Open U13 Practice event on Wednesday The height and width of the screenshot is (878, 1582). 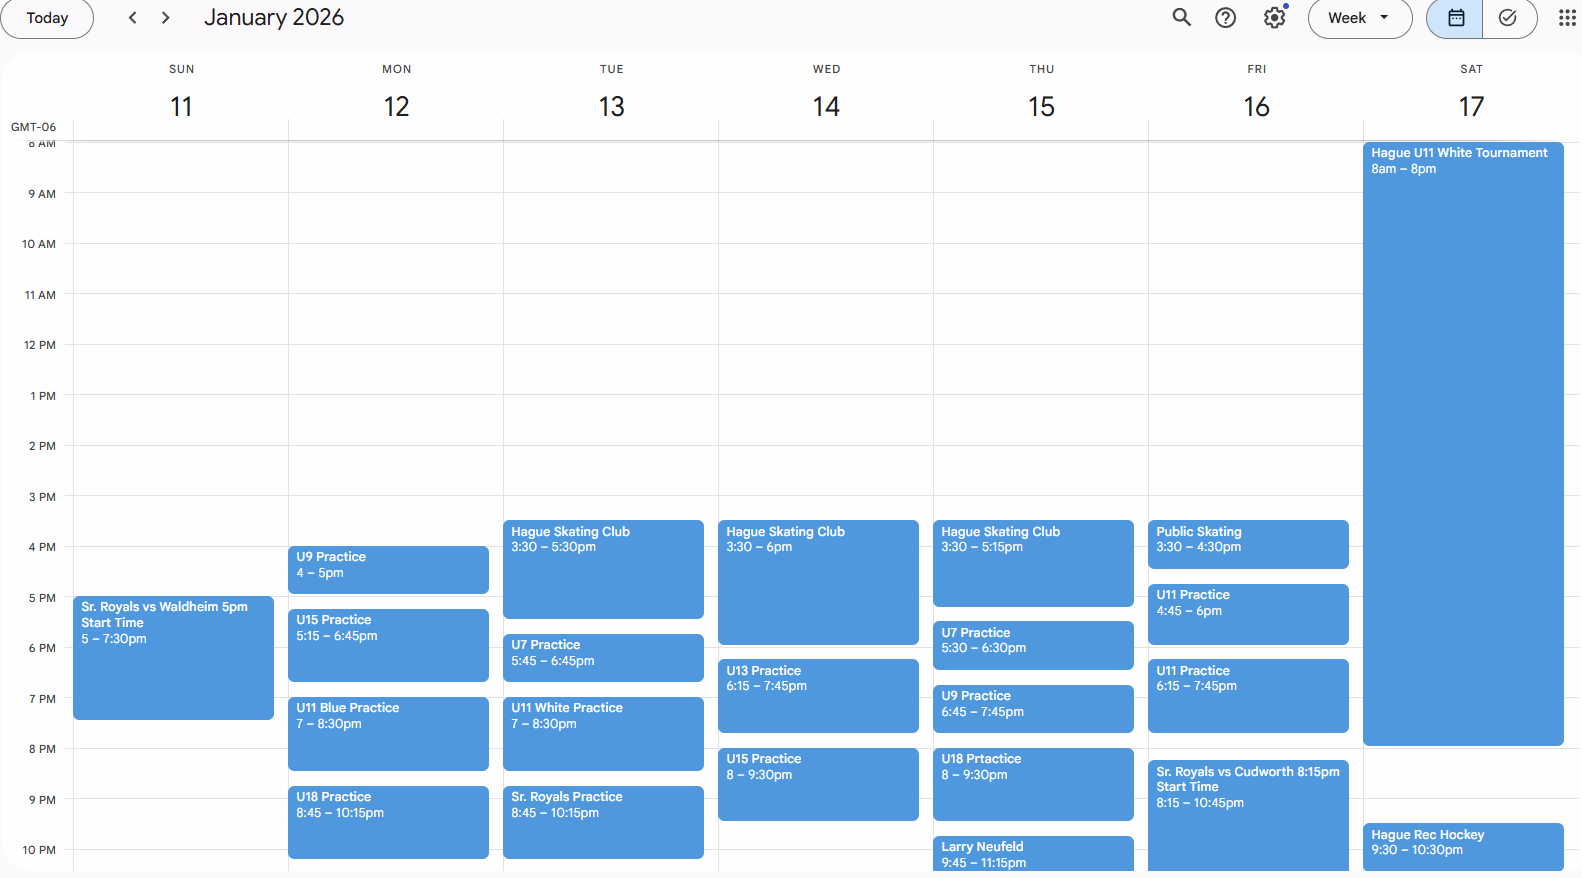click(x=817, y=695)
